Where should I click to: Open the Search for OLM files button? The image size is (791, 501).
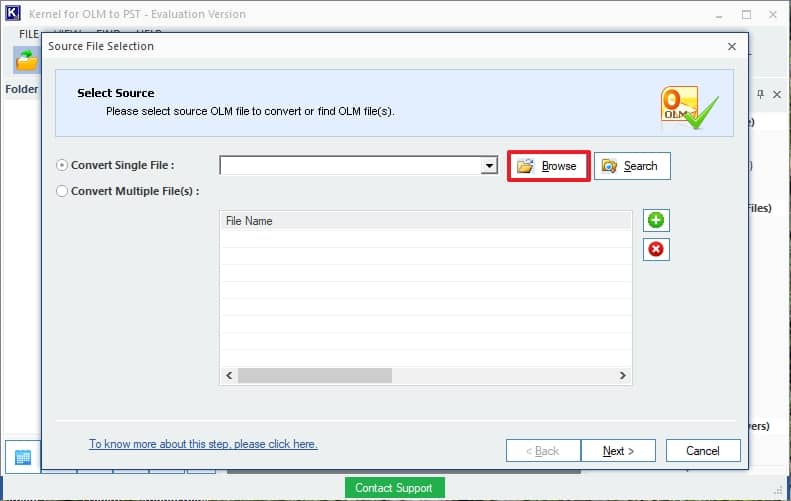pyautogui.click(x=632, y=166)
